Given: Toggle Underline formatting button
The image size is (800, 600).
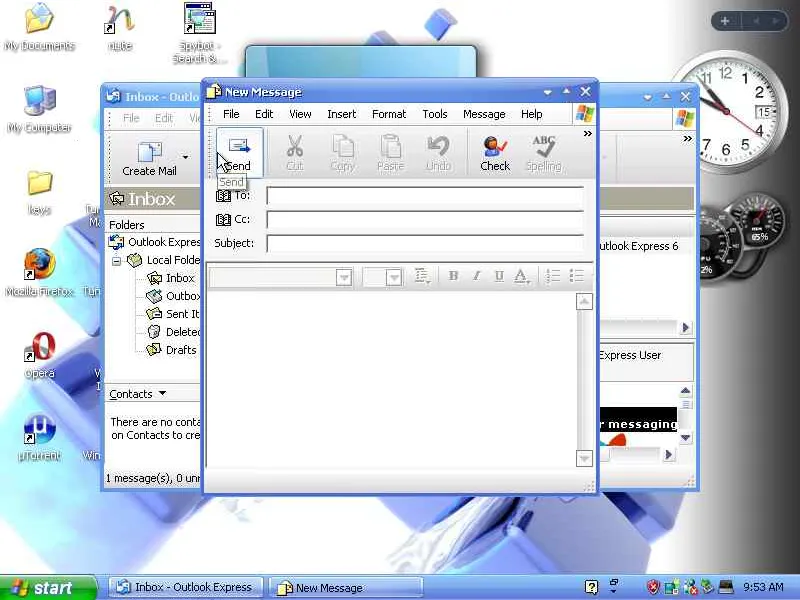Looking at the screenshot, I should coord(499,276).
